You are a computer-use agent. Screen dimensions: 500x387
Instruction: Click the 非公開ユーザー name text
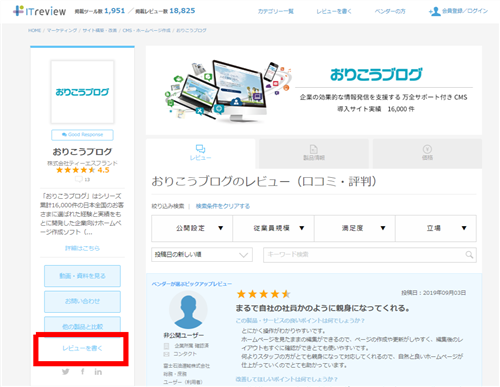(x=184, y=335)
